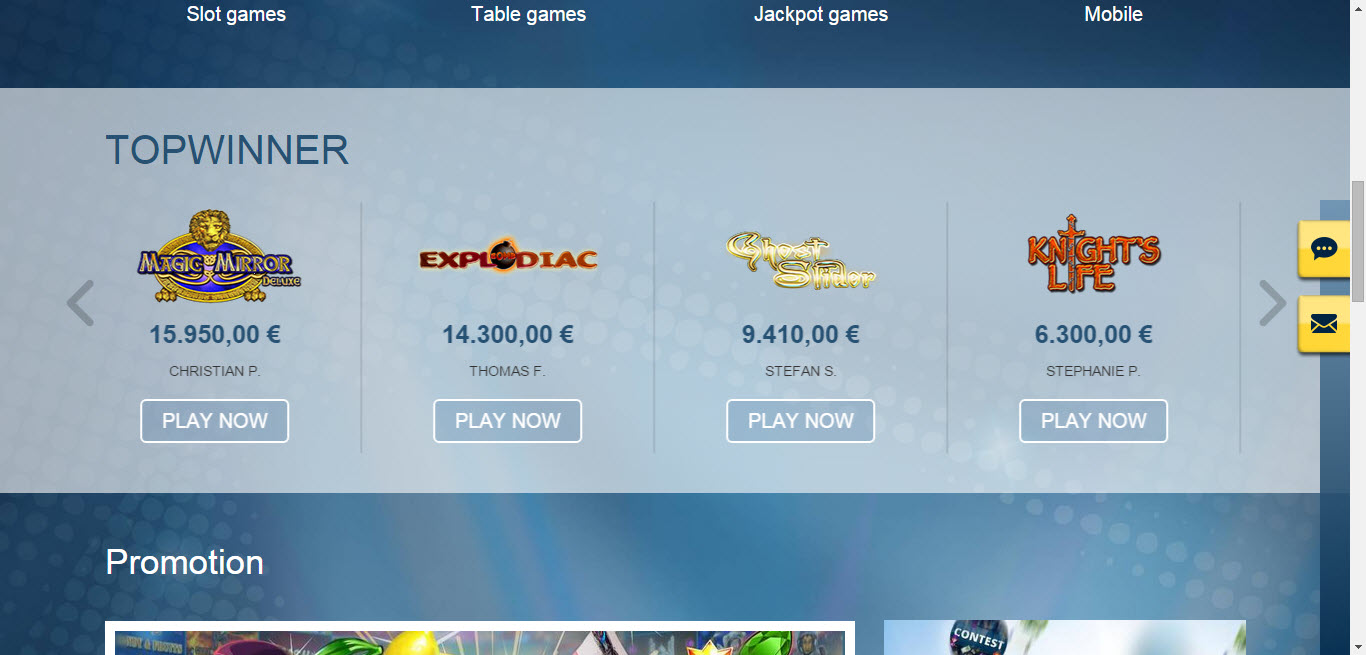Click the page vertical scrollbar thumb

[1357, 241]
